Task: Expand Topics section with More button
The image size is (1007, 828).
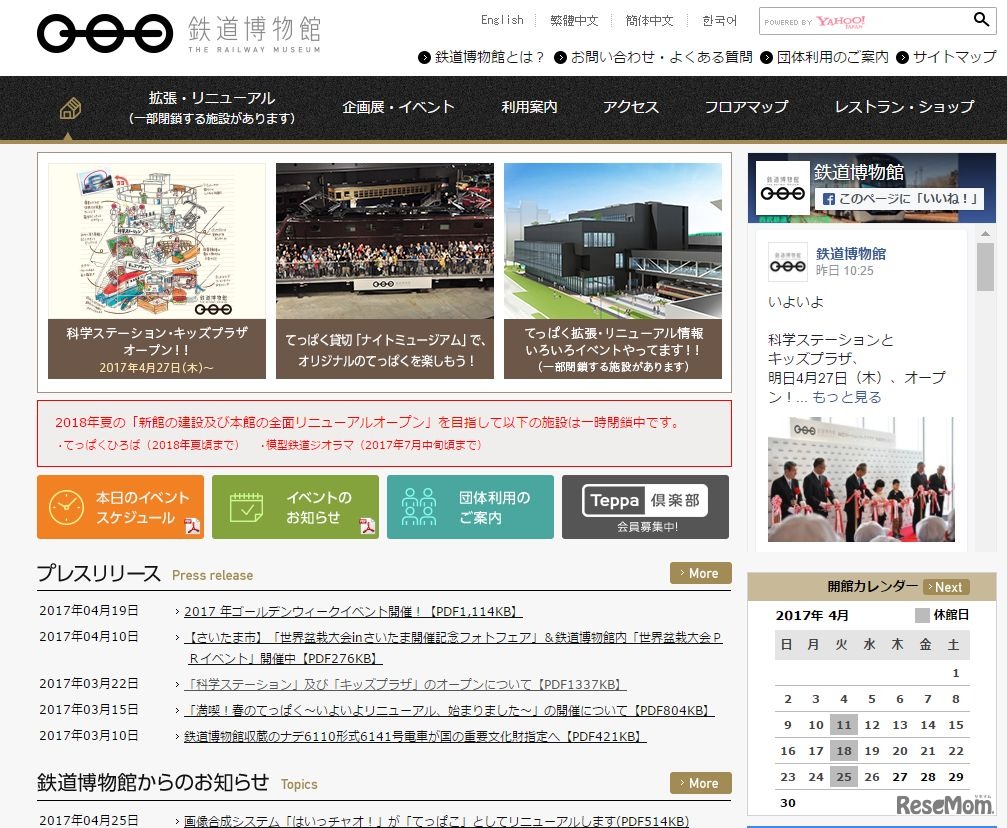Action: coord(700,783)
